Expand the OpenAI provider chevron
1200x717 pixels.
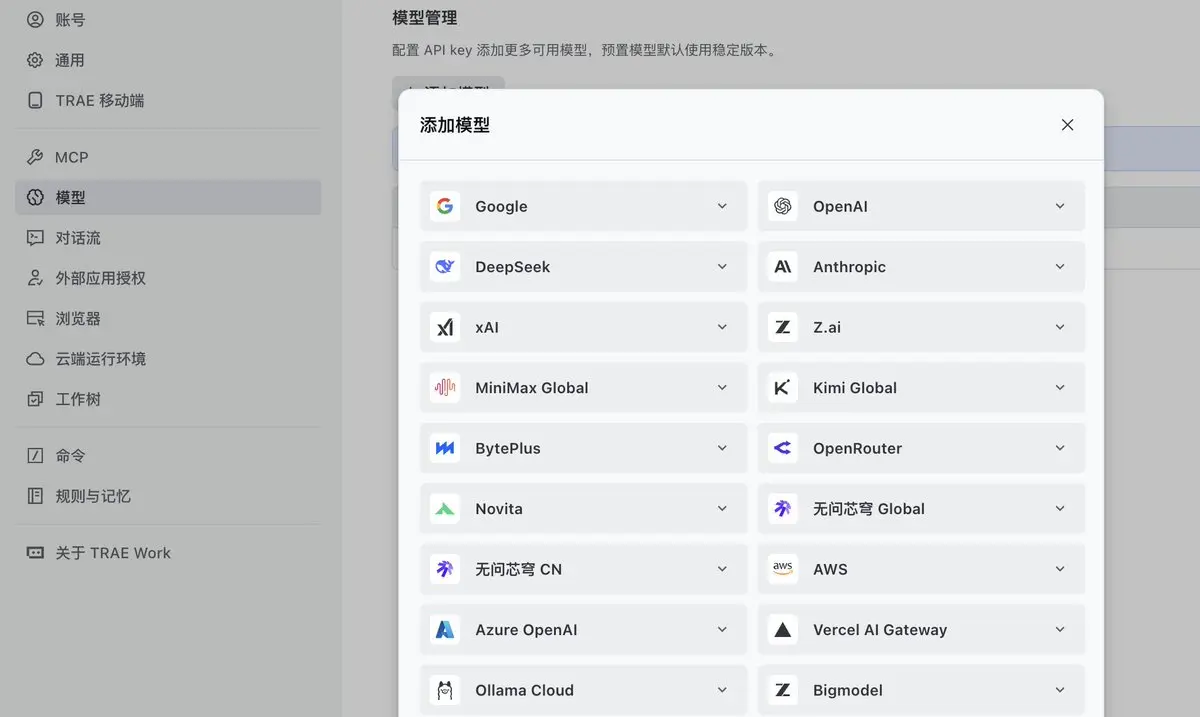coord(1060,206)
